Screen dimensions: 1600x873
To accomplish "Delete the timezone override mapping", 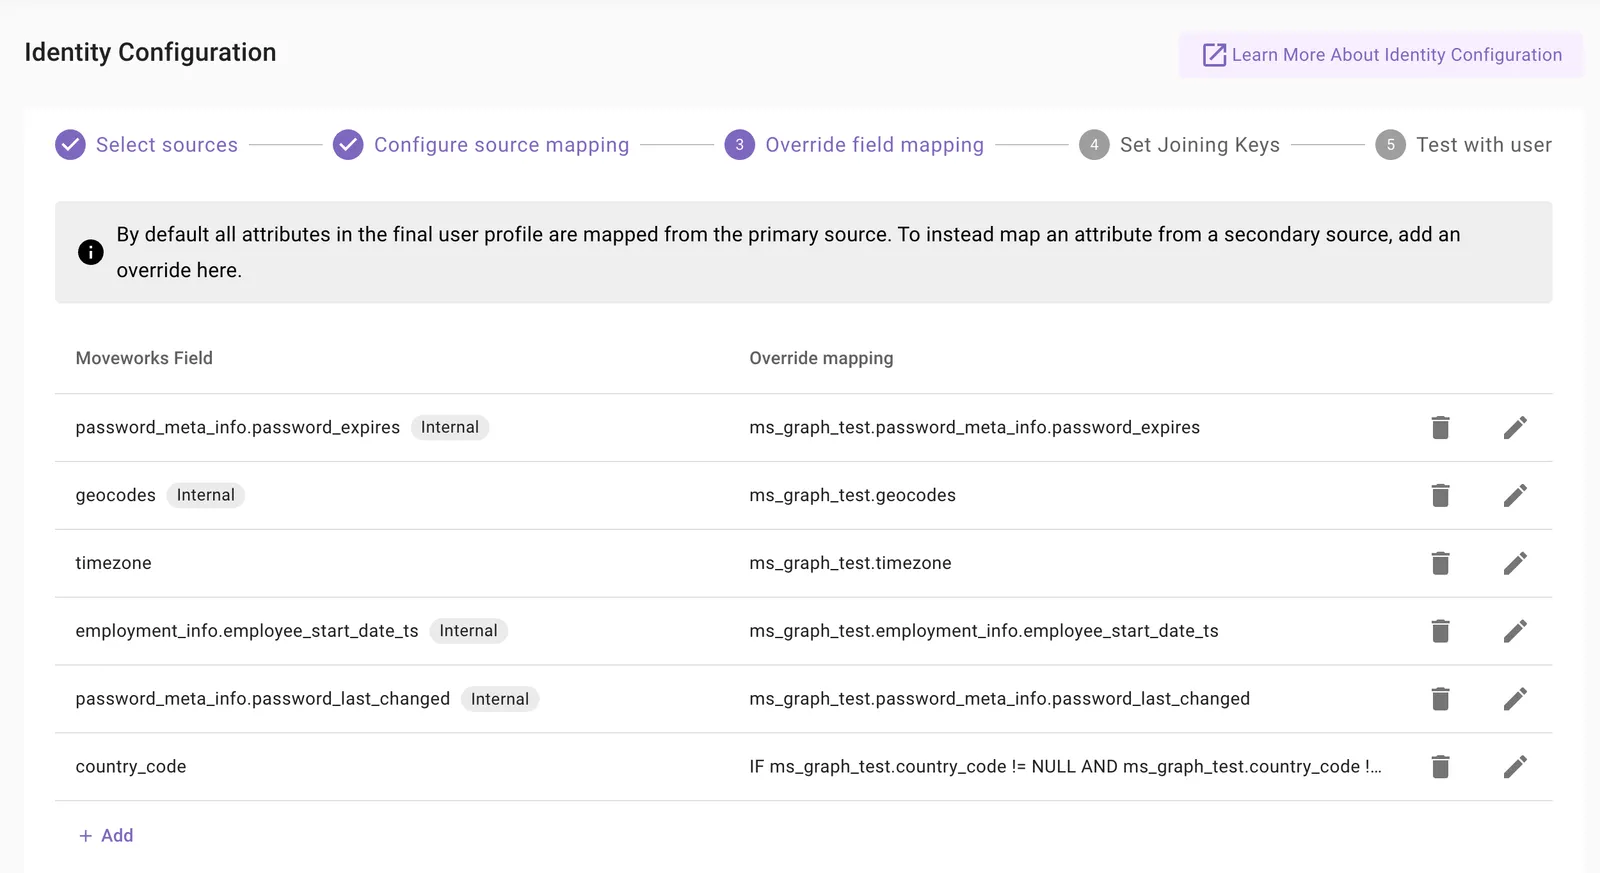I will [x=1440, y=564].
